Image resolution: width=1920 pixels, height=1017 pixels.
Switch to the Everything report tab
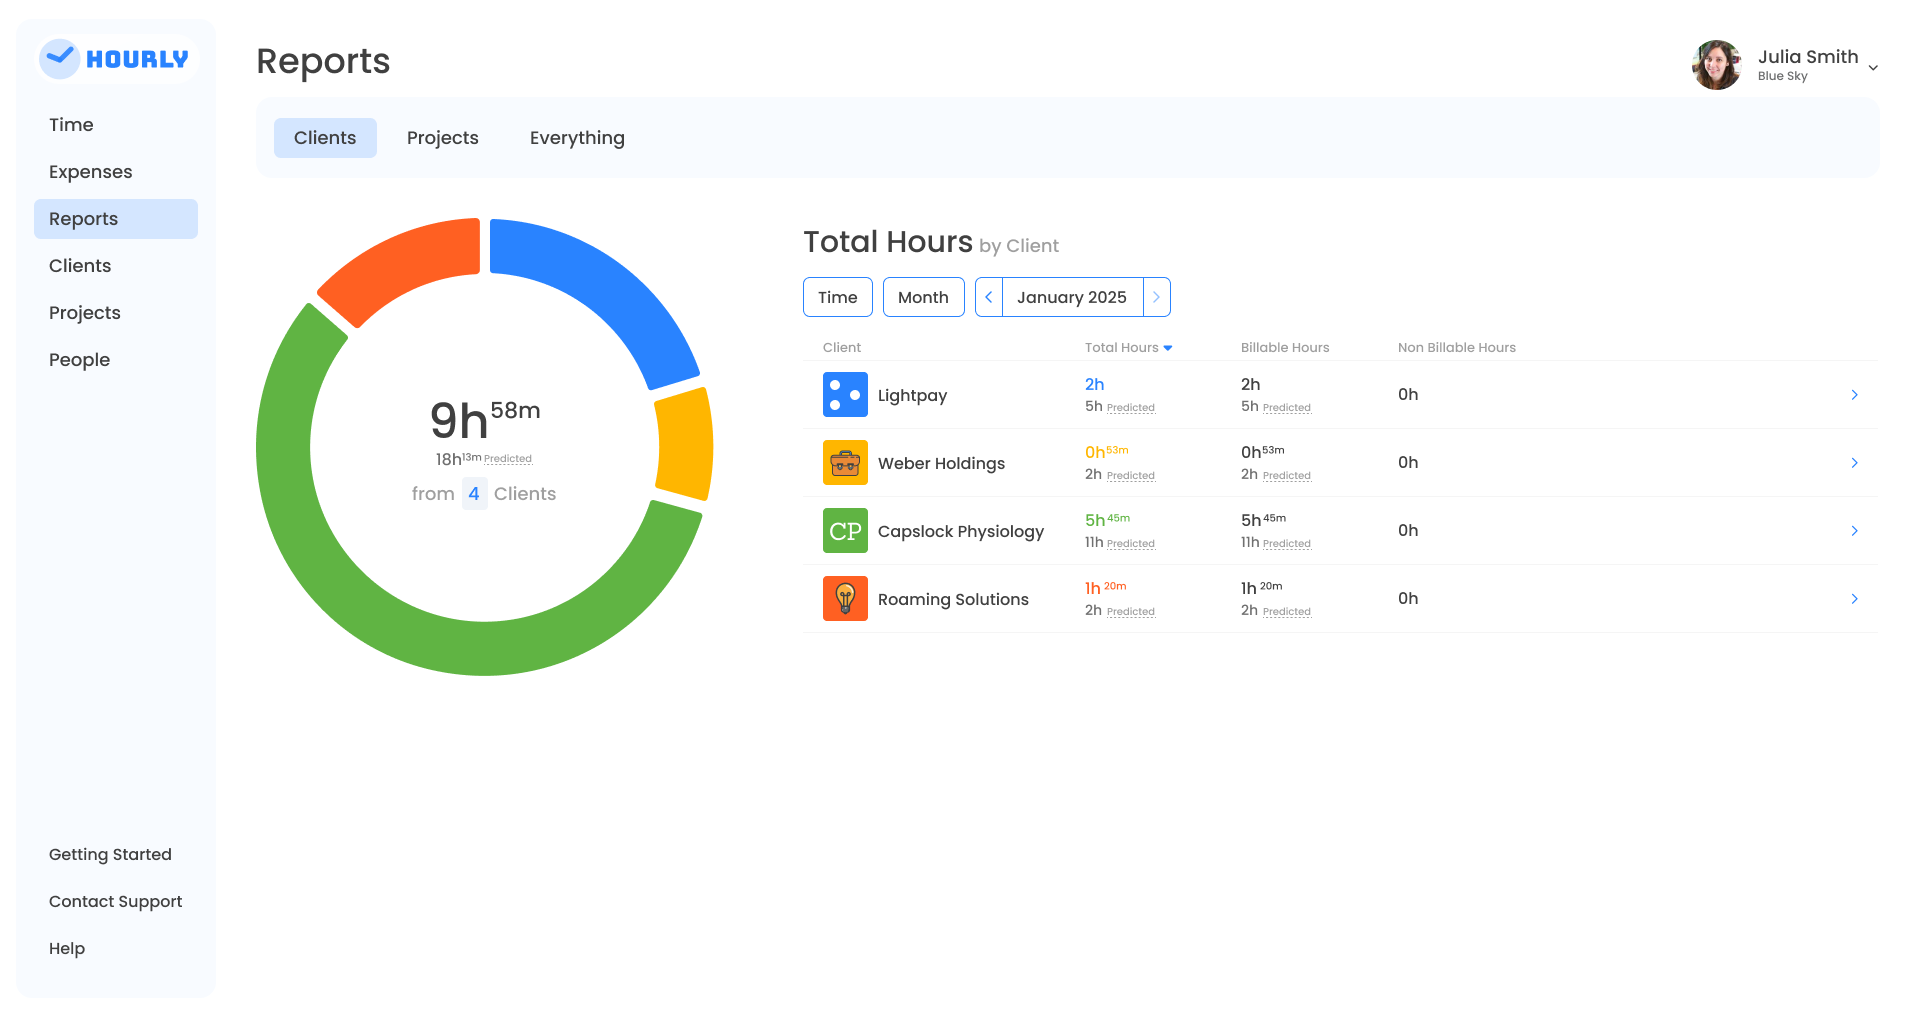(x=577, y=138)
